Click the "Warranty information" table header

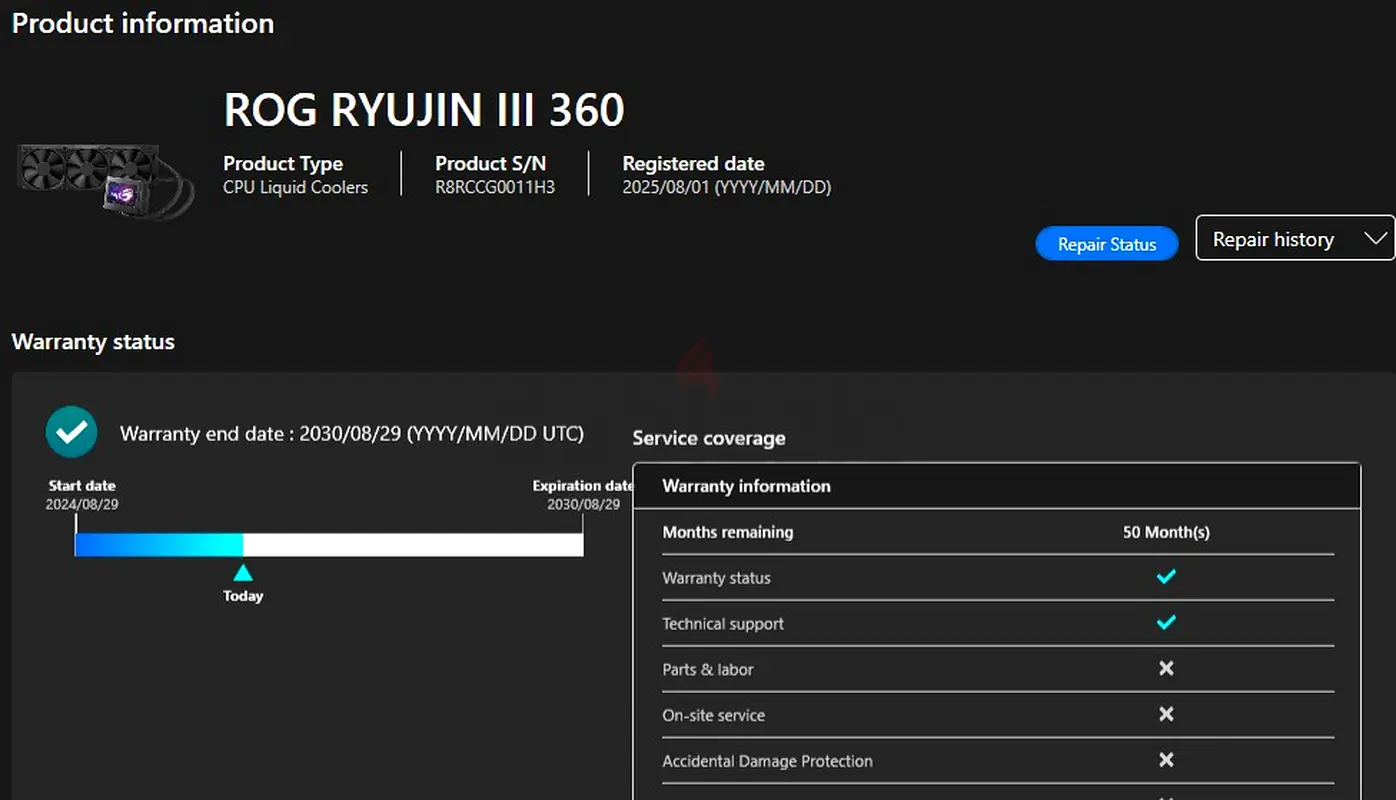point(747,486)
